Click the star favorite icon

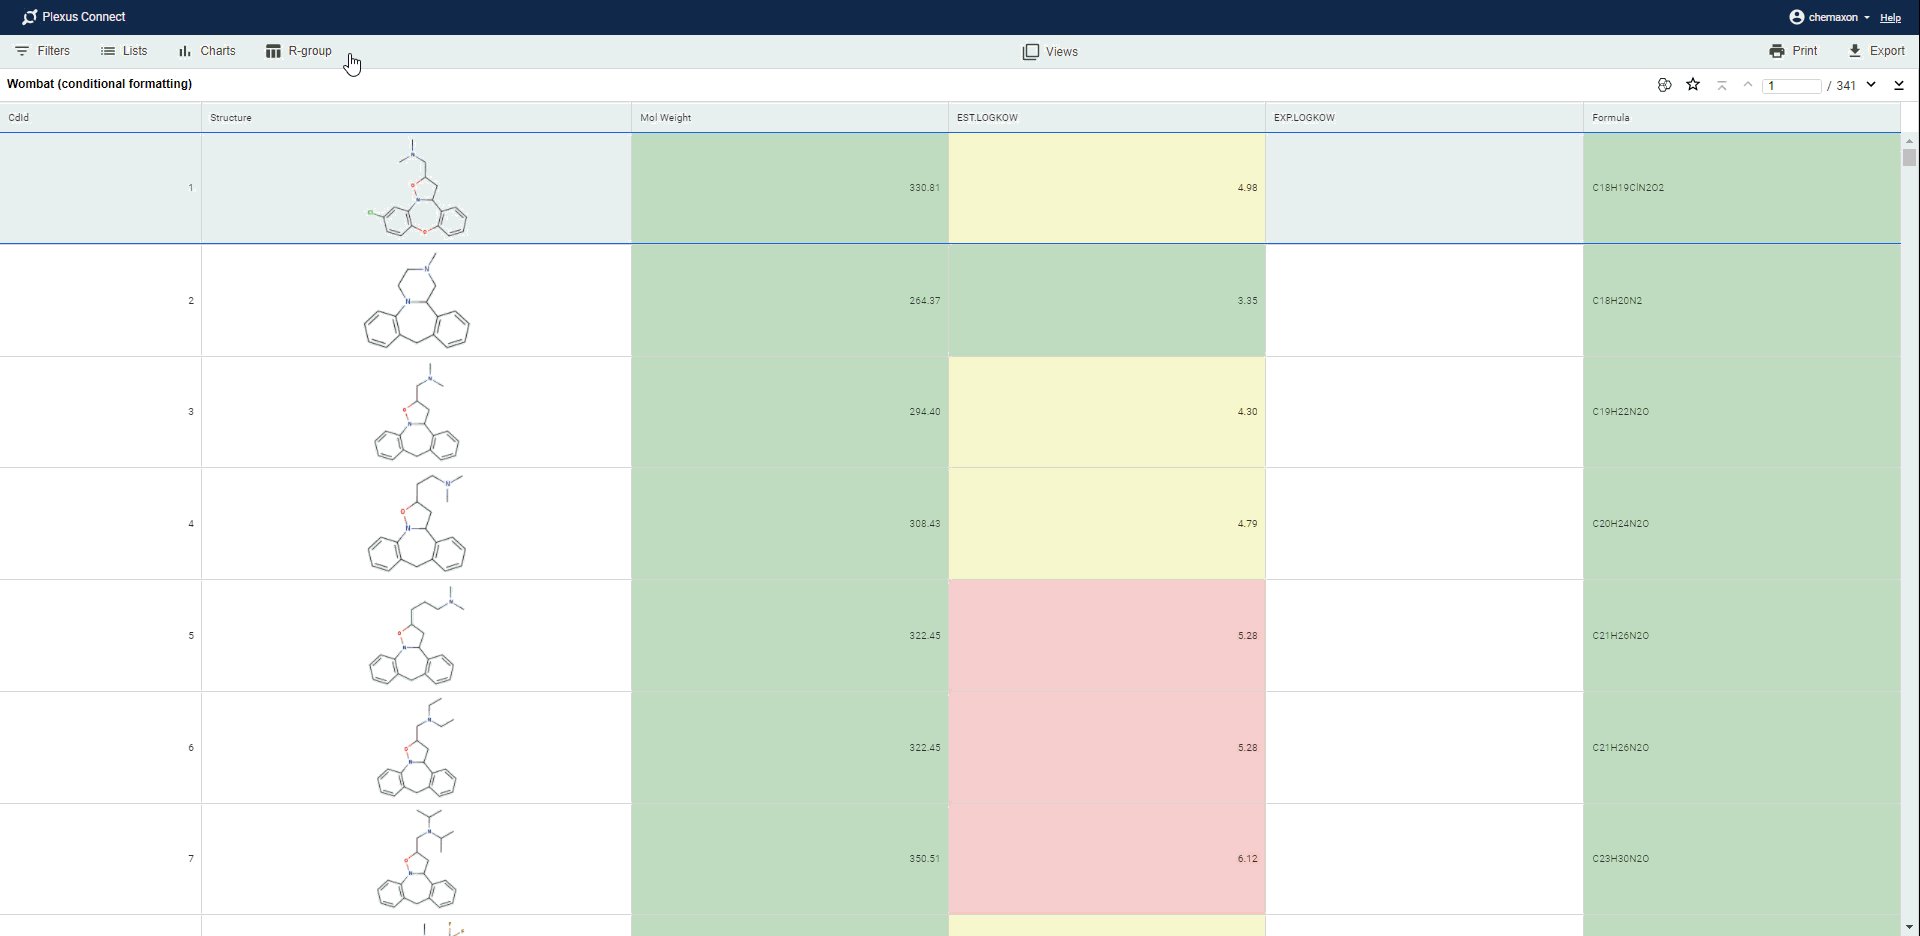(x=1693, y=85)
